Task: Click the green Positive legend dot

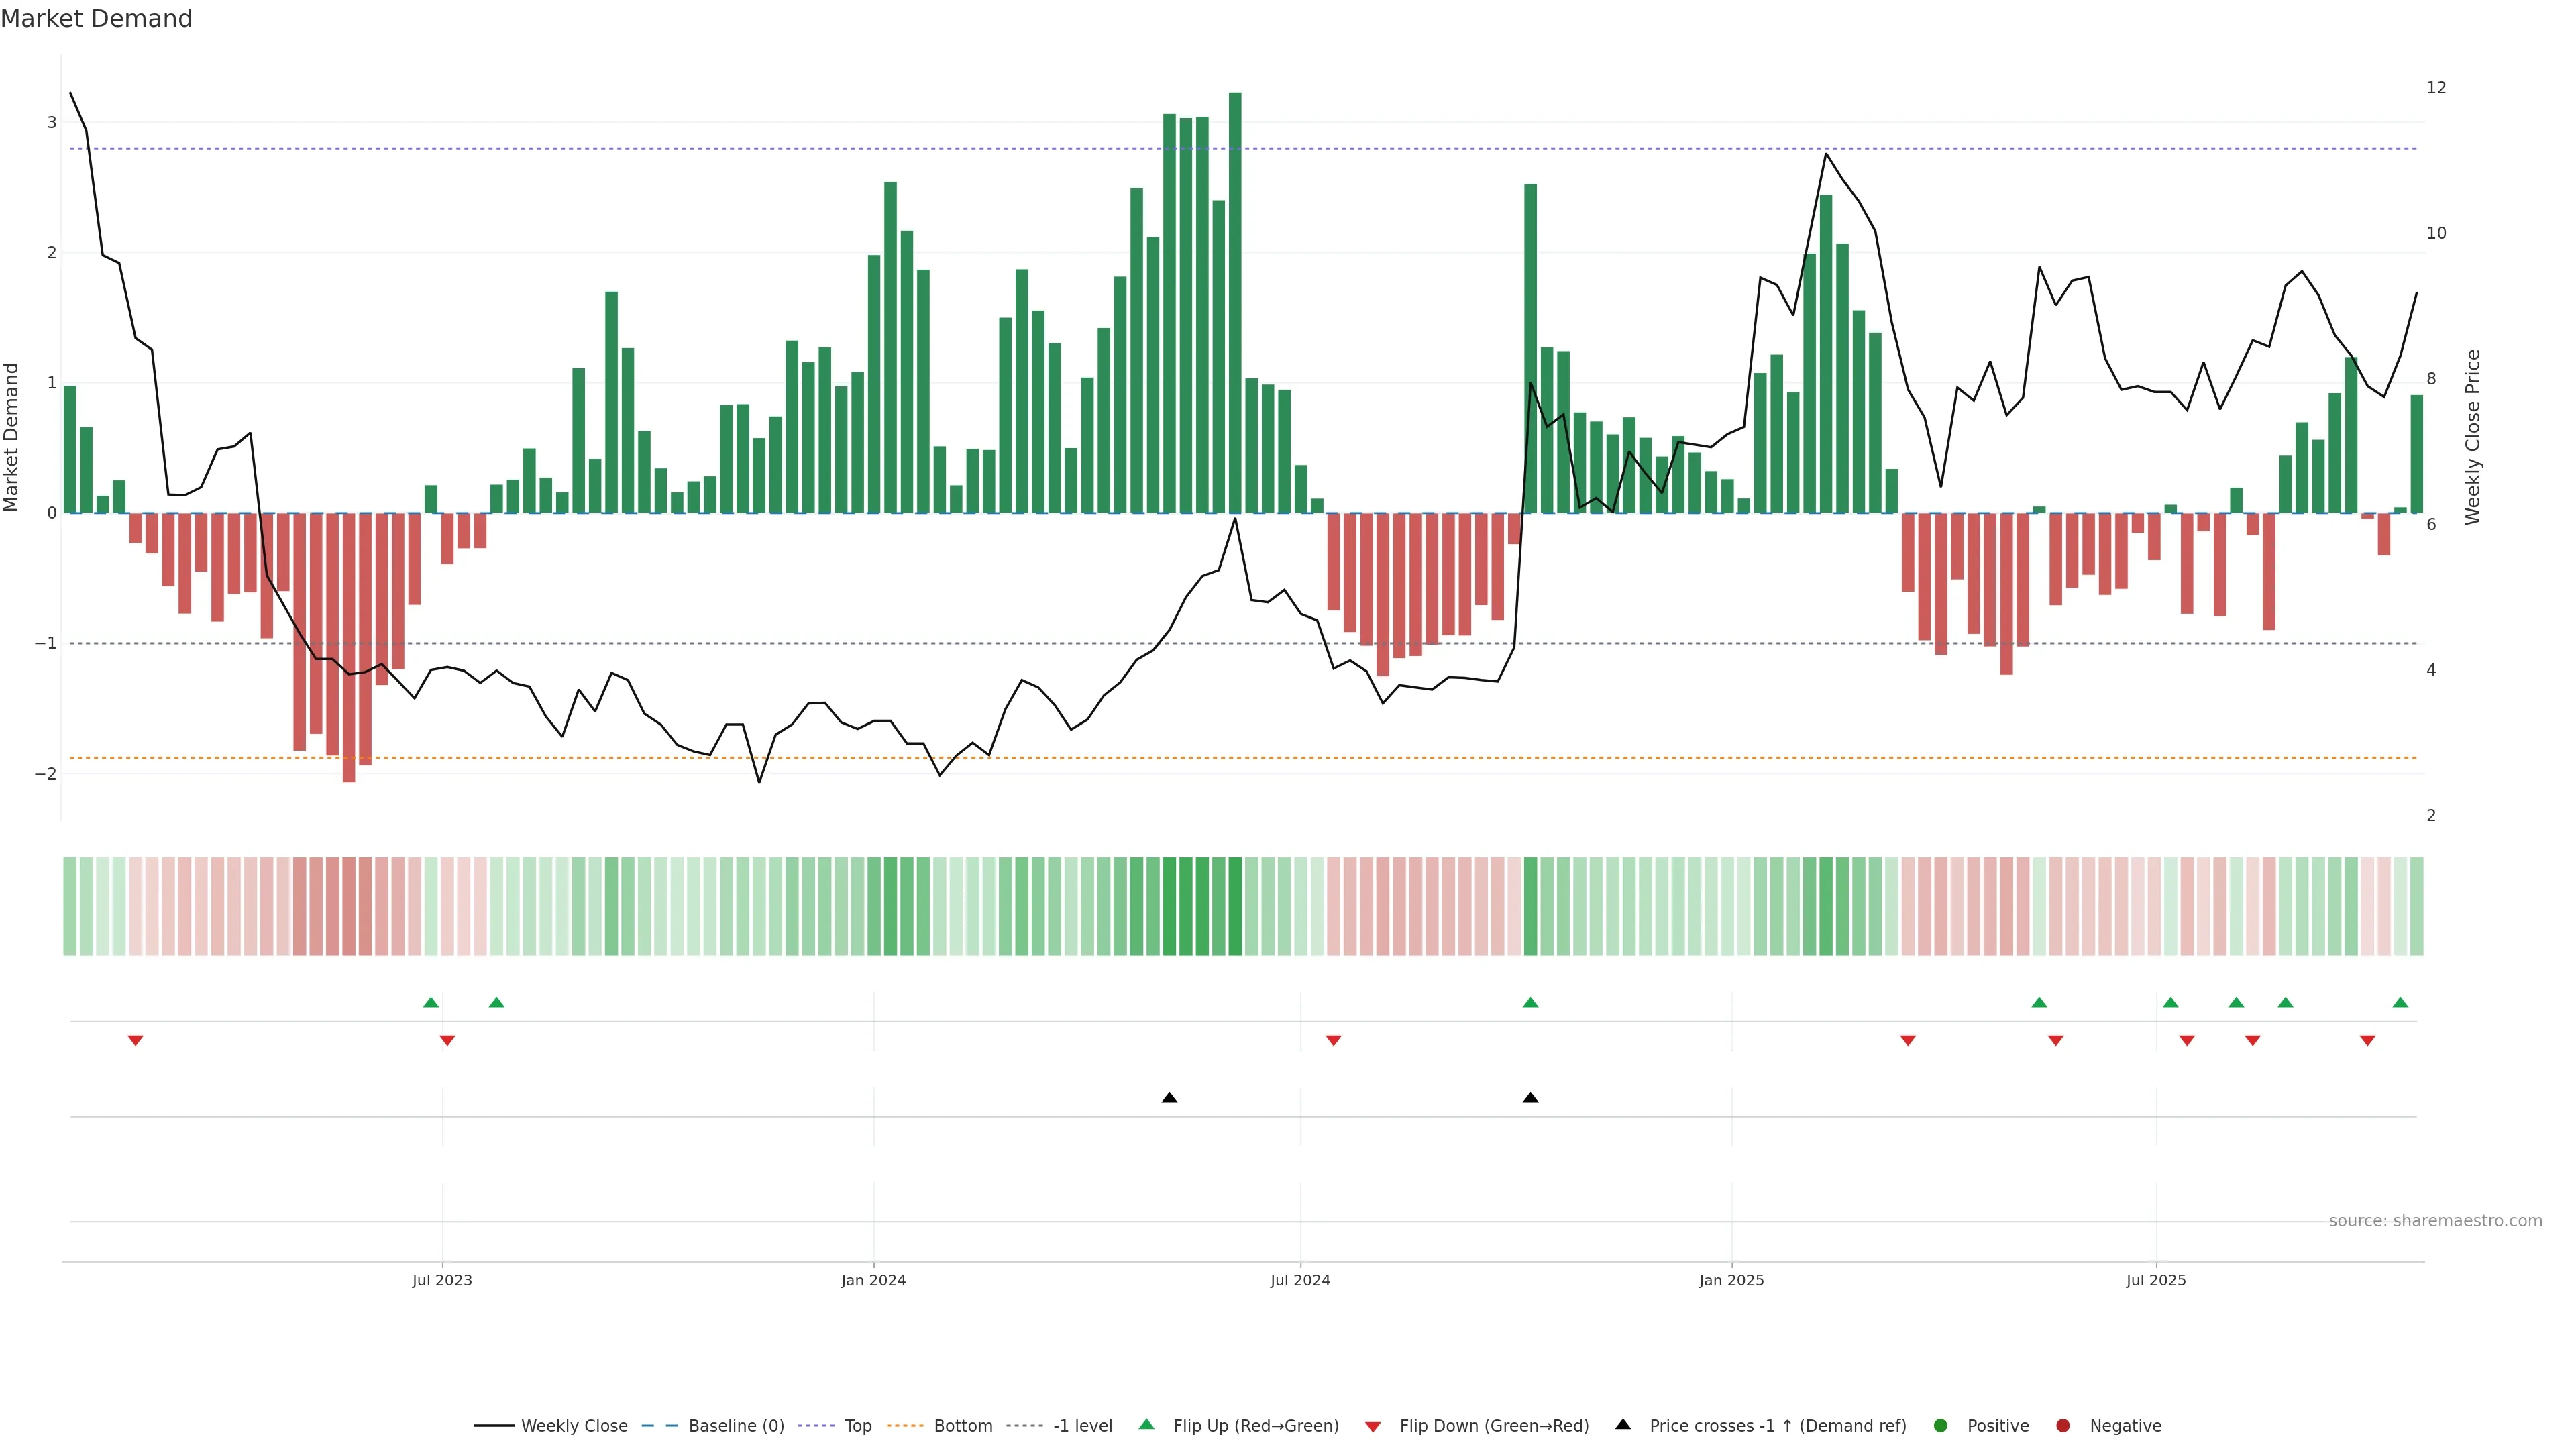Action: pyautogui.click(x=1941, y=1426)
